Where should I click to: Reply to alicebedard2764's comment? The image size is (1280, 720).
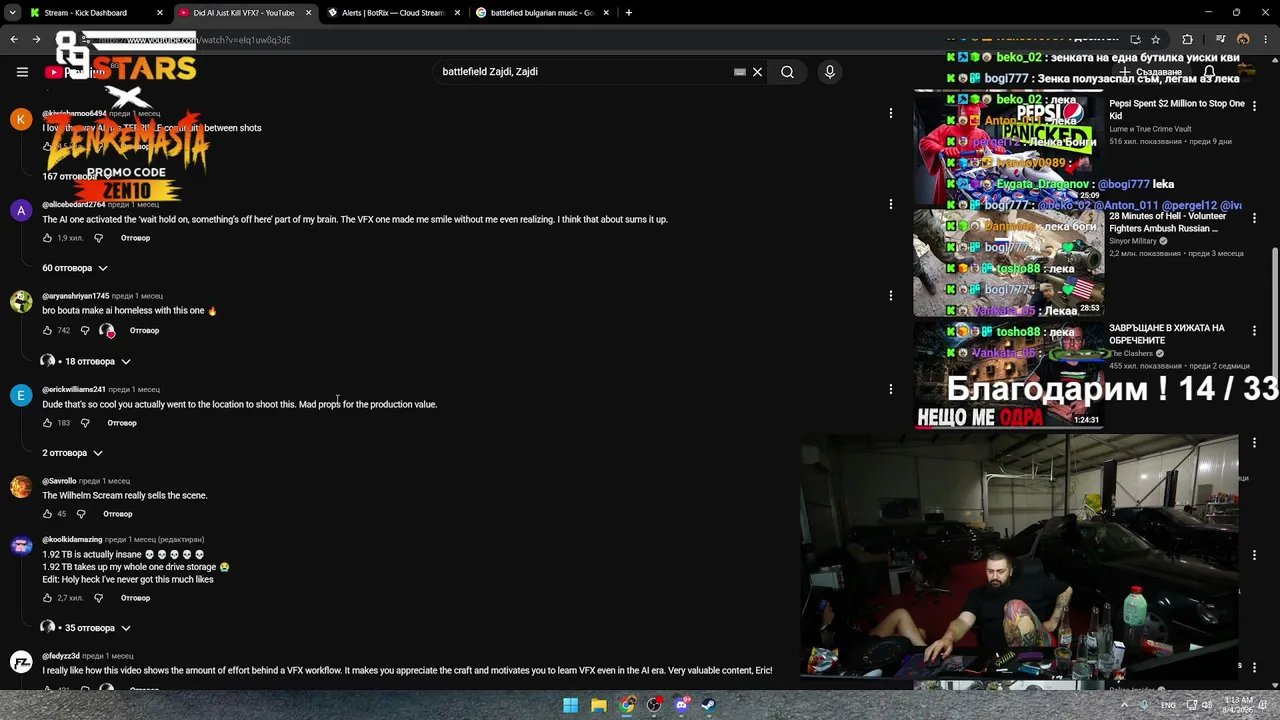pyautogui.click(x=135, y=238)
